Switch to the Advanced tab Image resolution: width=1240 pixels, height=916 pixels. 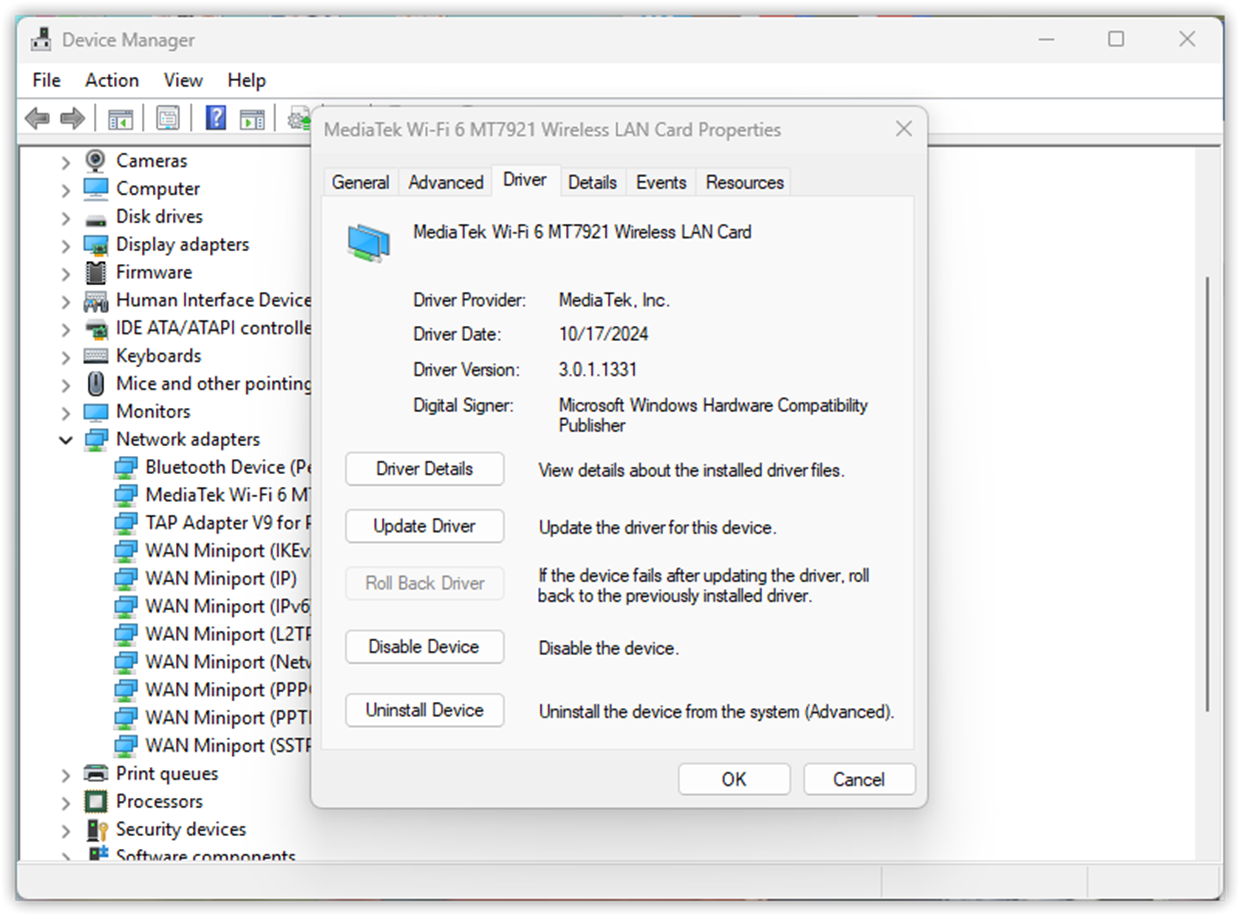coord(445,182)
